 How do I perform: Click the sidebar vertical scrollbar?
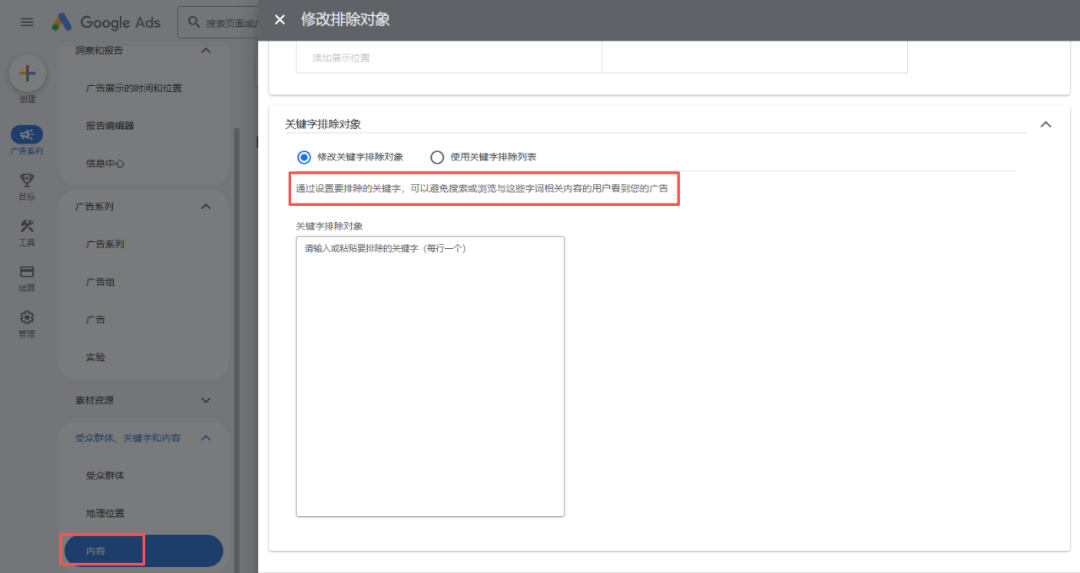click(237, 350)
